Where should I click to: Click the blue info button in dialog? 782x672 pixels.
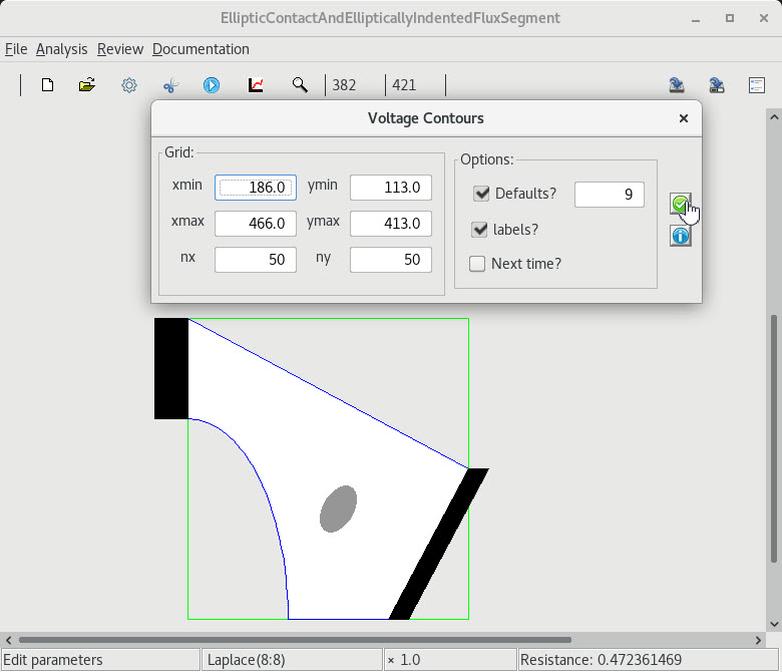[680, 236]
